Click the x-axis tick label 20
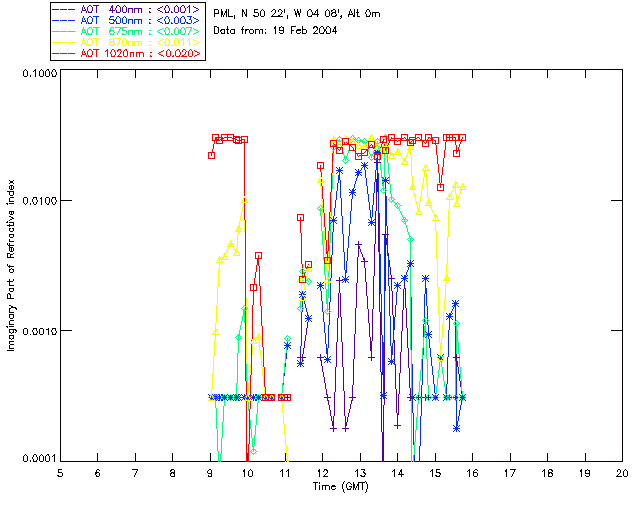 tap(622, 473)
